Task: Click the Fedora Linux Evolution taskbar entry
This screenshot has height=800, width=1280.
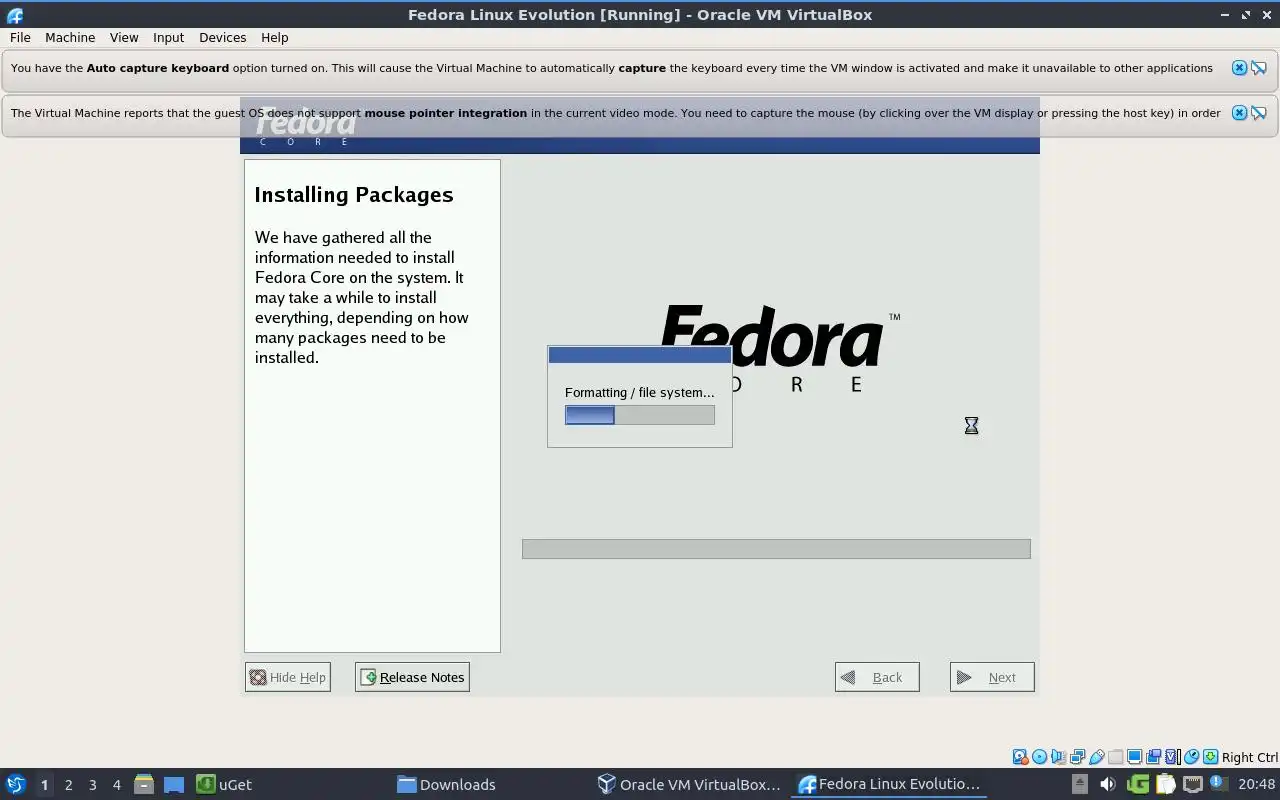Action: click(890, 784)
